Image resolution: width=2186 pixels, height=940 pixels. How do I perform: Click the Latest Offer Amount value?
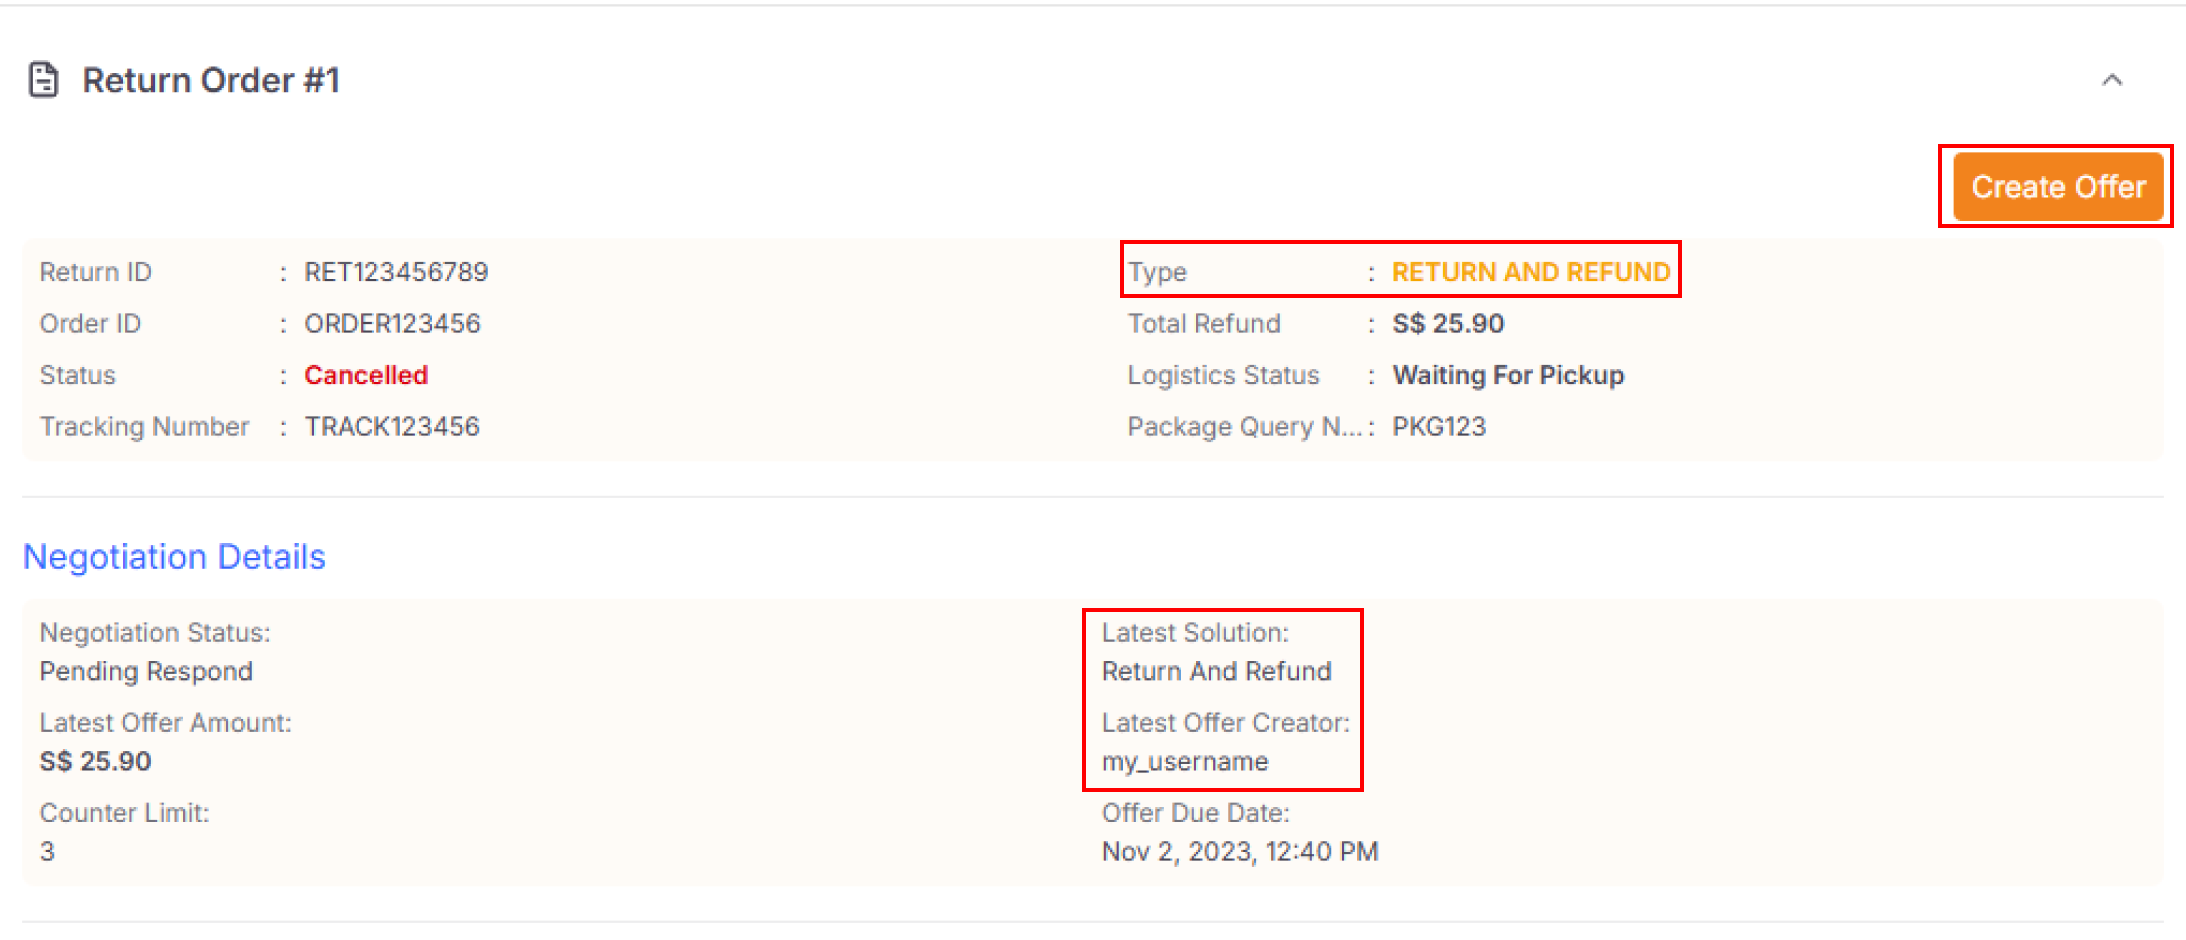click(95, 761)
